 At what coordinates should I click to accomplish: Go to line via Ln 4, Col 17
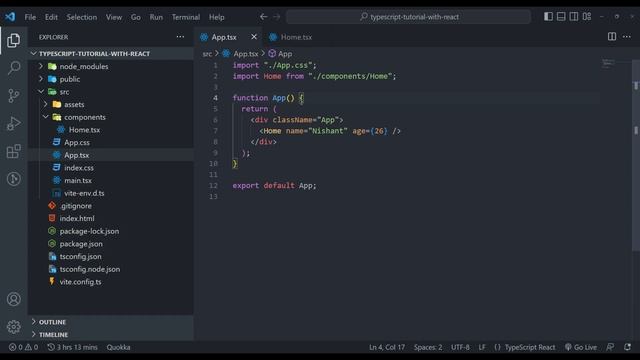pyautogui.click(x=387, y=347)
